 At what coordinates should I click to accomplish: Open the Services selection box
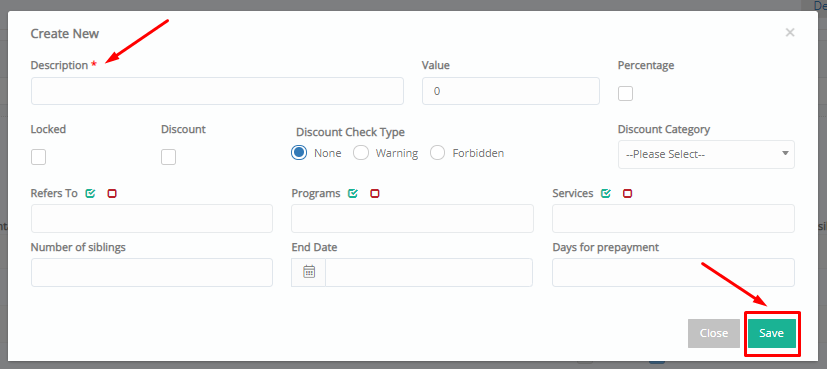673,218
